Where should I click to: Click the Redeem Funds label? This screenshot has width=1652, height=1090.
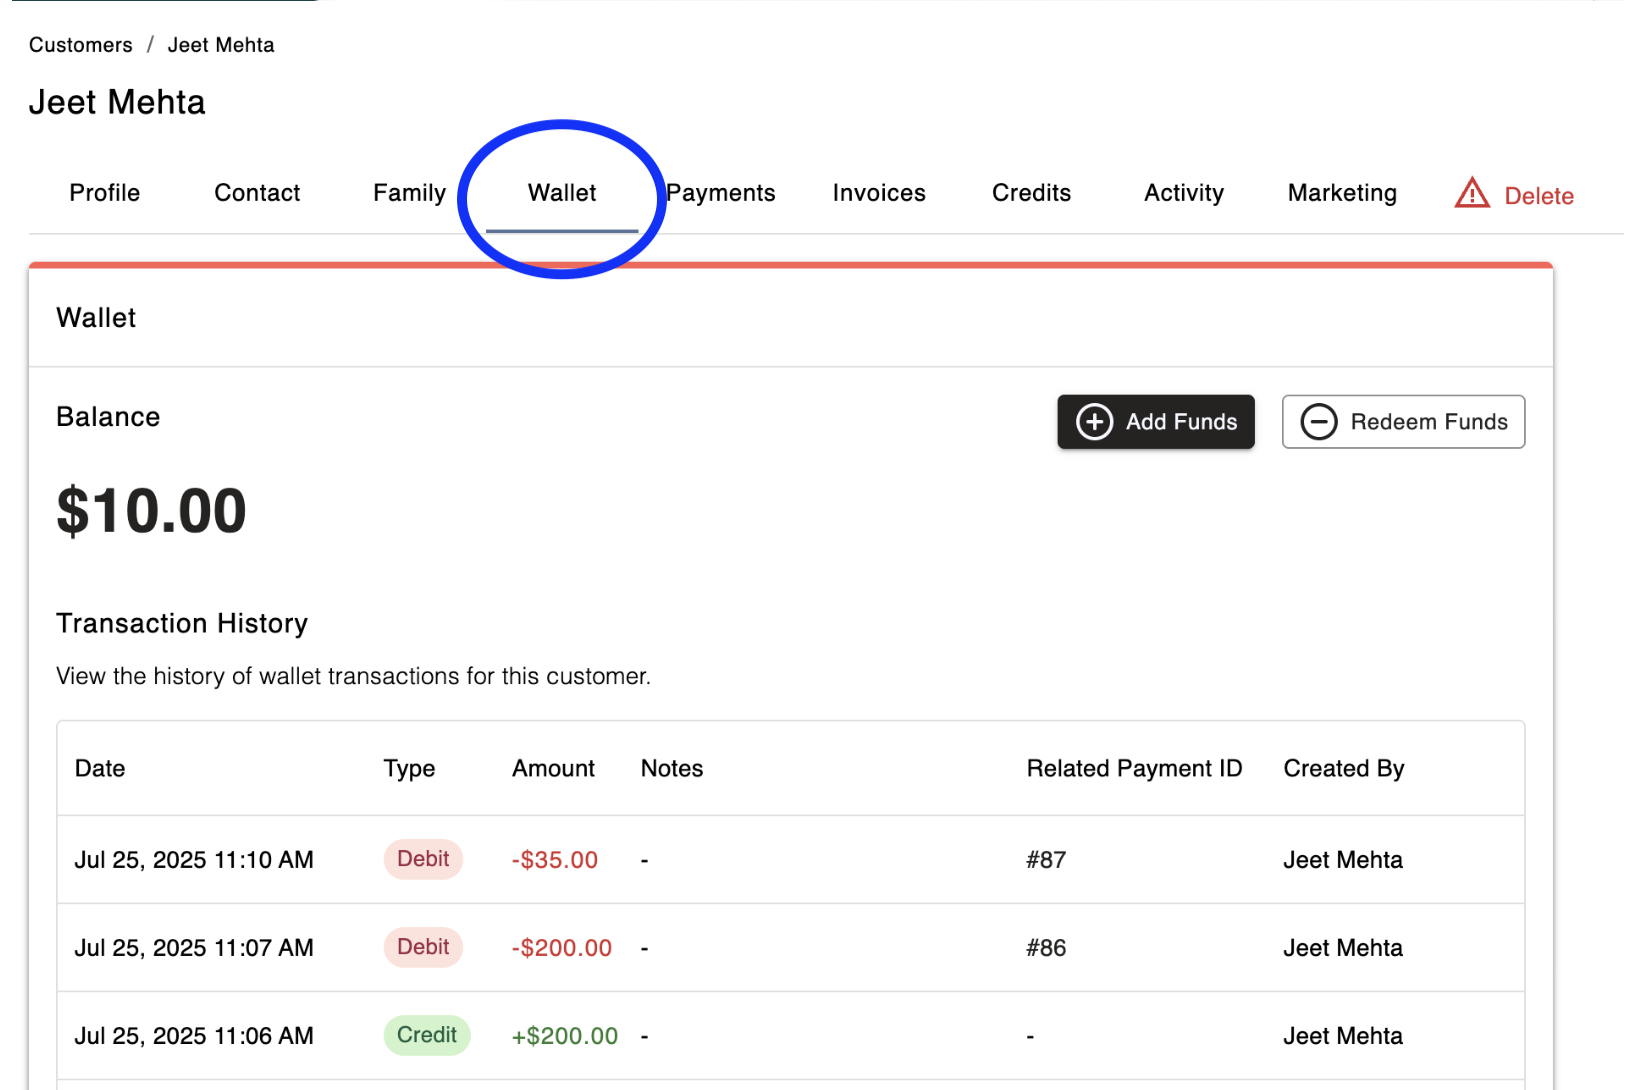pyautogui.click(x=1429, y=422)
